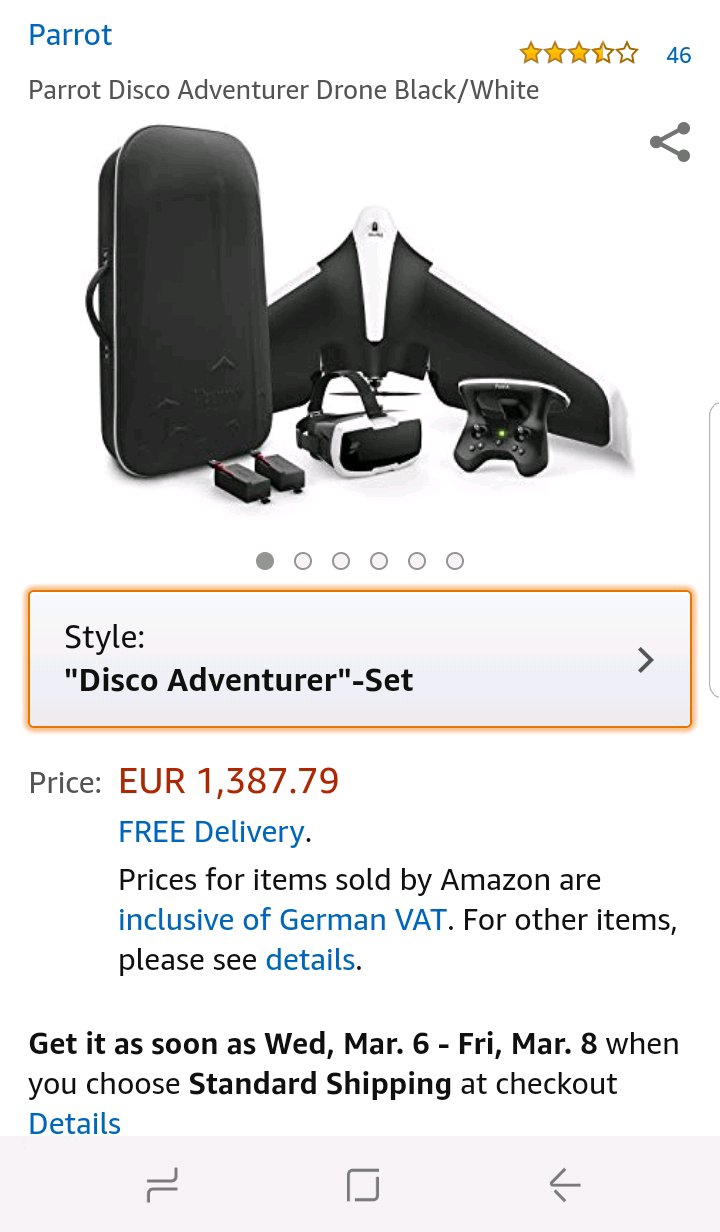
Task: Open the Parrot brand link
Action: [70, 35]
